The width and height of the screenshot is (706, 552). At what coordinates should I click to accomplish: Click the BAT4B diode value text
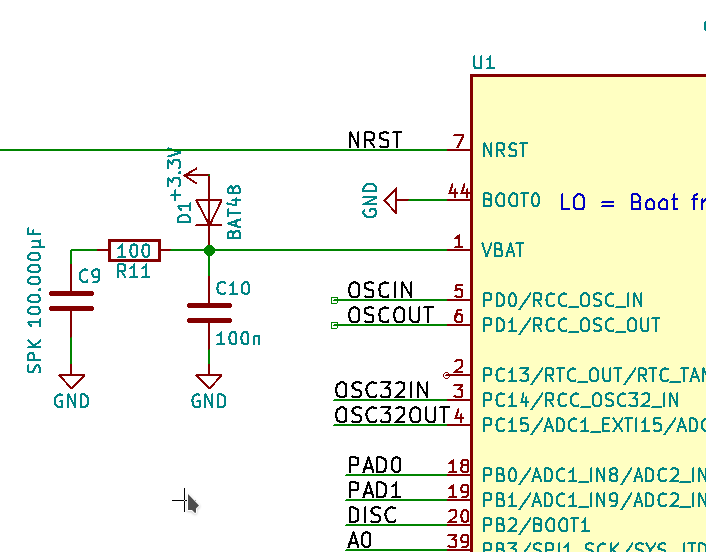[234, 212]
